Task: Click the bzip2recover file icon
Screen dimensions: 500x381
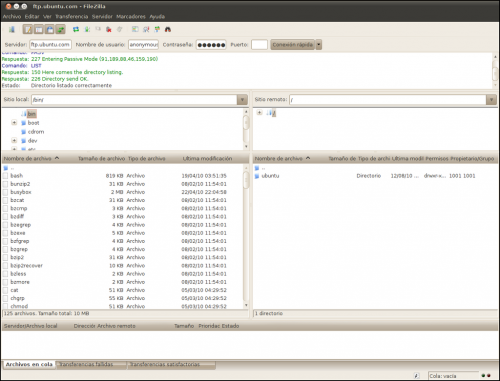Action: [x=5, y=266]
